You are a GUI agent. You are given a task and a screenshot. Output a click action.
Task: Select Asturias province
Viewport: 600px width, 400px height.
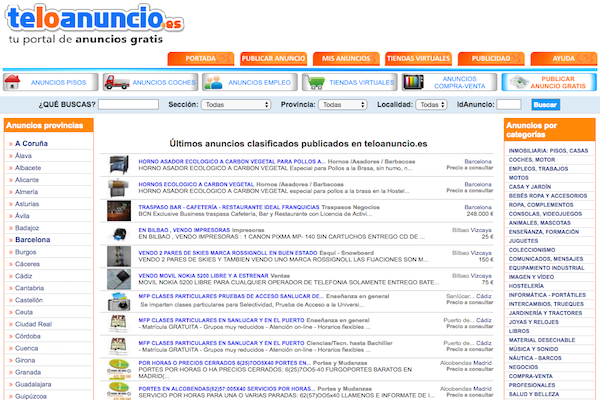[x=27, y=204]
